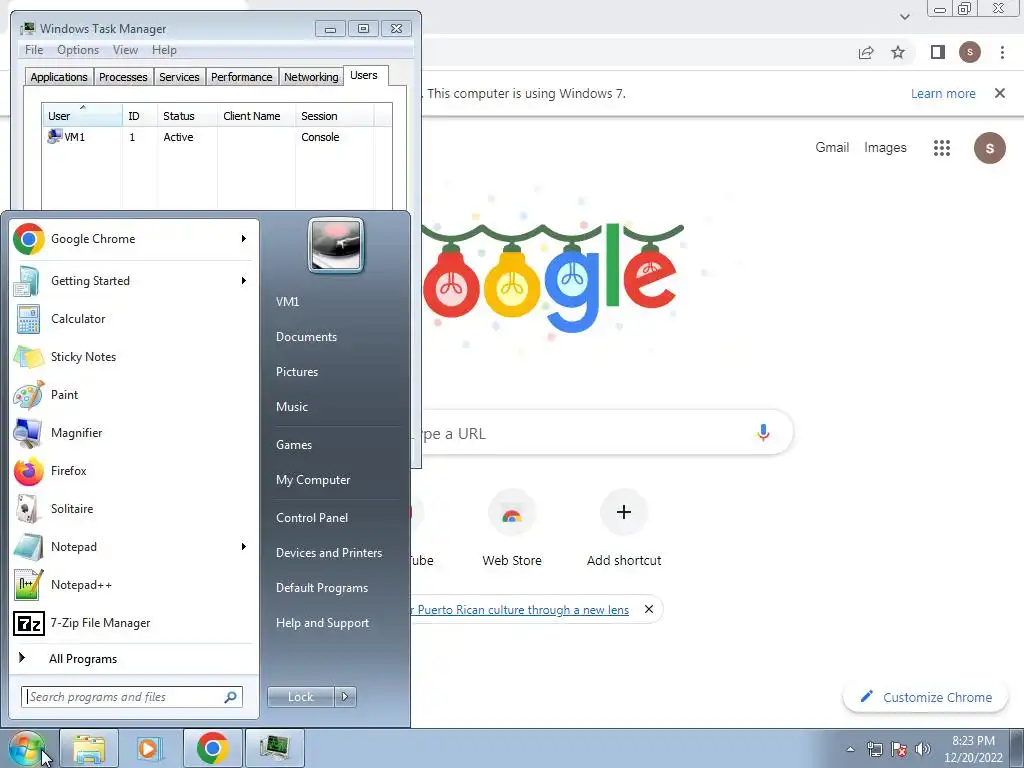
Task: Open the View menu in Task Manager
Action: 125,50
